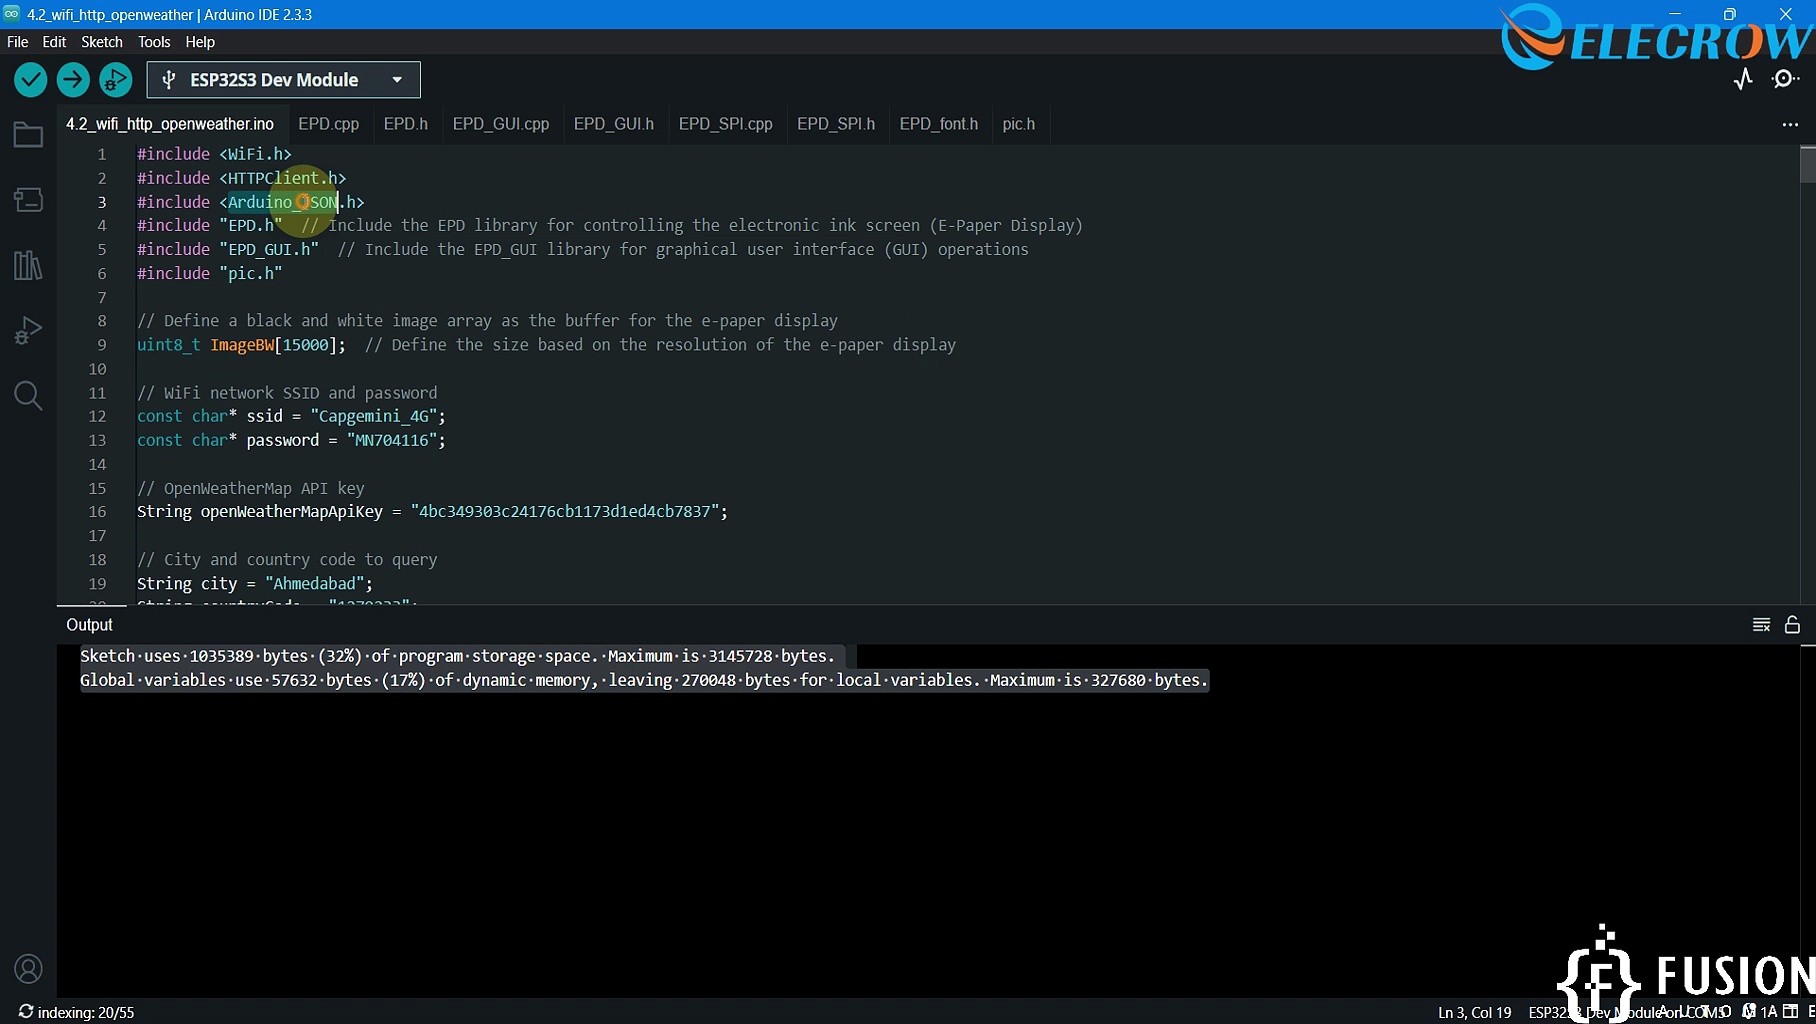Click the City and country code comment
This screenshot has height=1024, width=1816.
pos(287,560)
